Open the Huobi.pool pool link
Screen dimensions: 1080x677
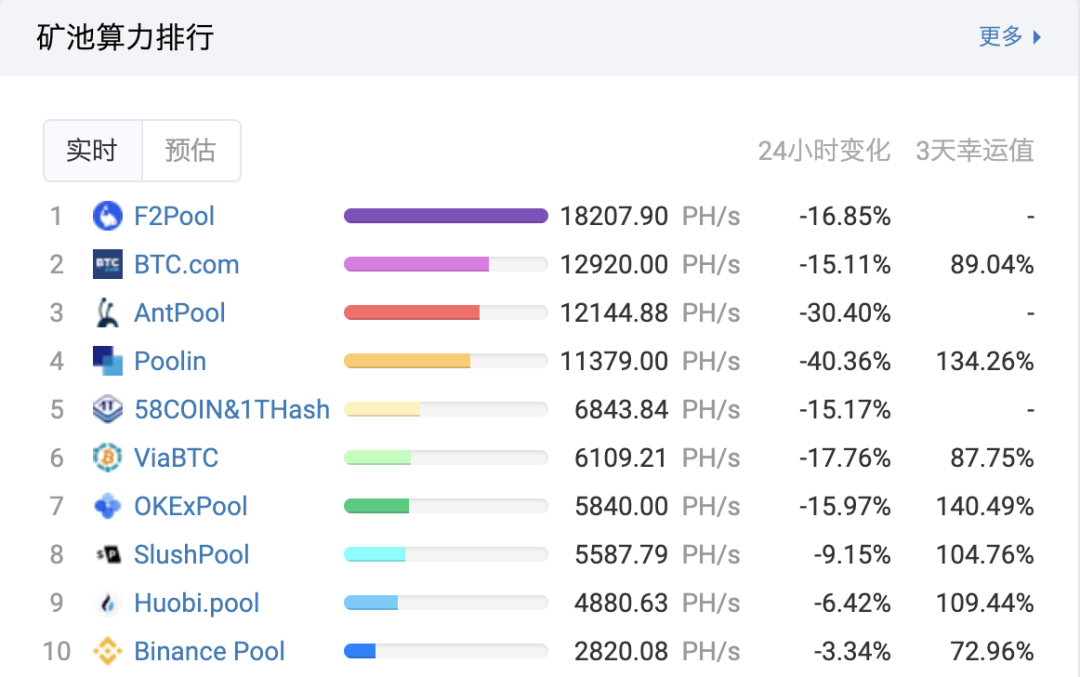(x=197, y=603)
